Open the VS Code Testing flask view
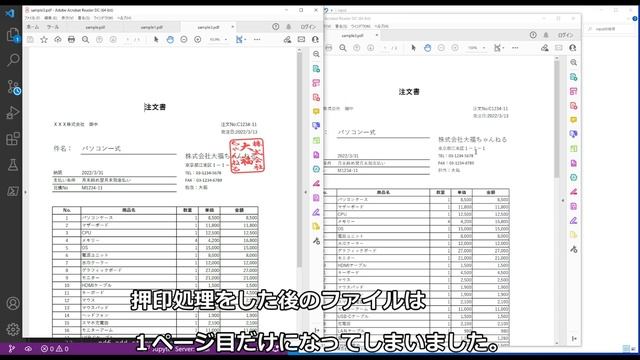The width and height of the screenshot is (640, 360). pyautogui.click(x=13, y=165)
